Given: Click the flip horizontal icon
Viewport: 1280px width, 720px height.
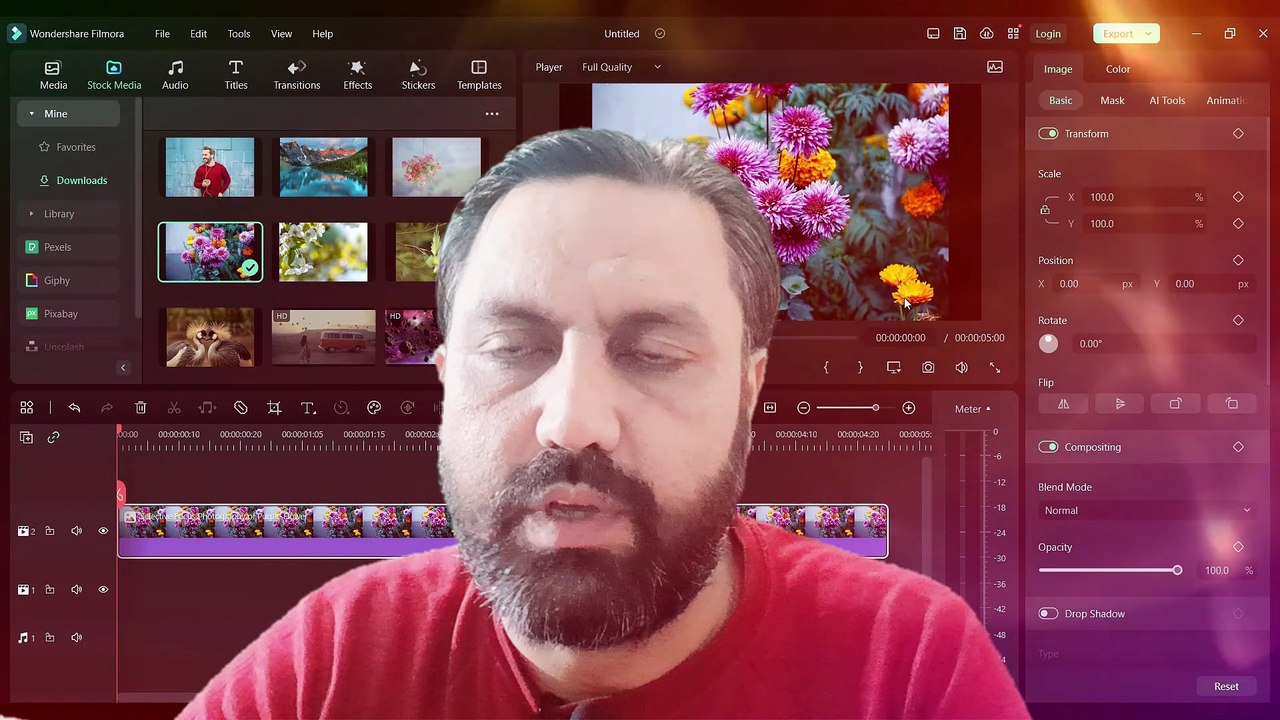Looking at the screenshot, I should coord(1063,404).
